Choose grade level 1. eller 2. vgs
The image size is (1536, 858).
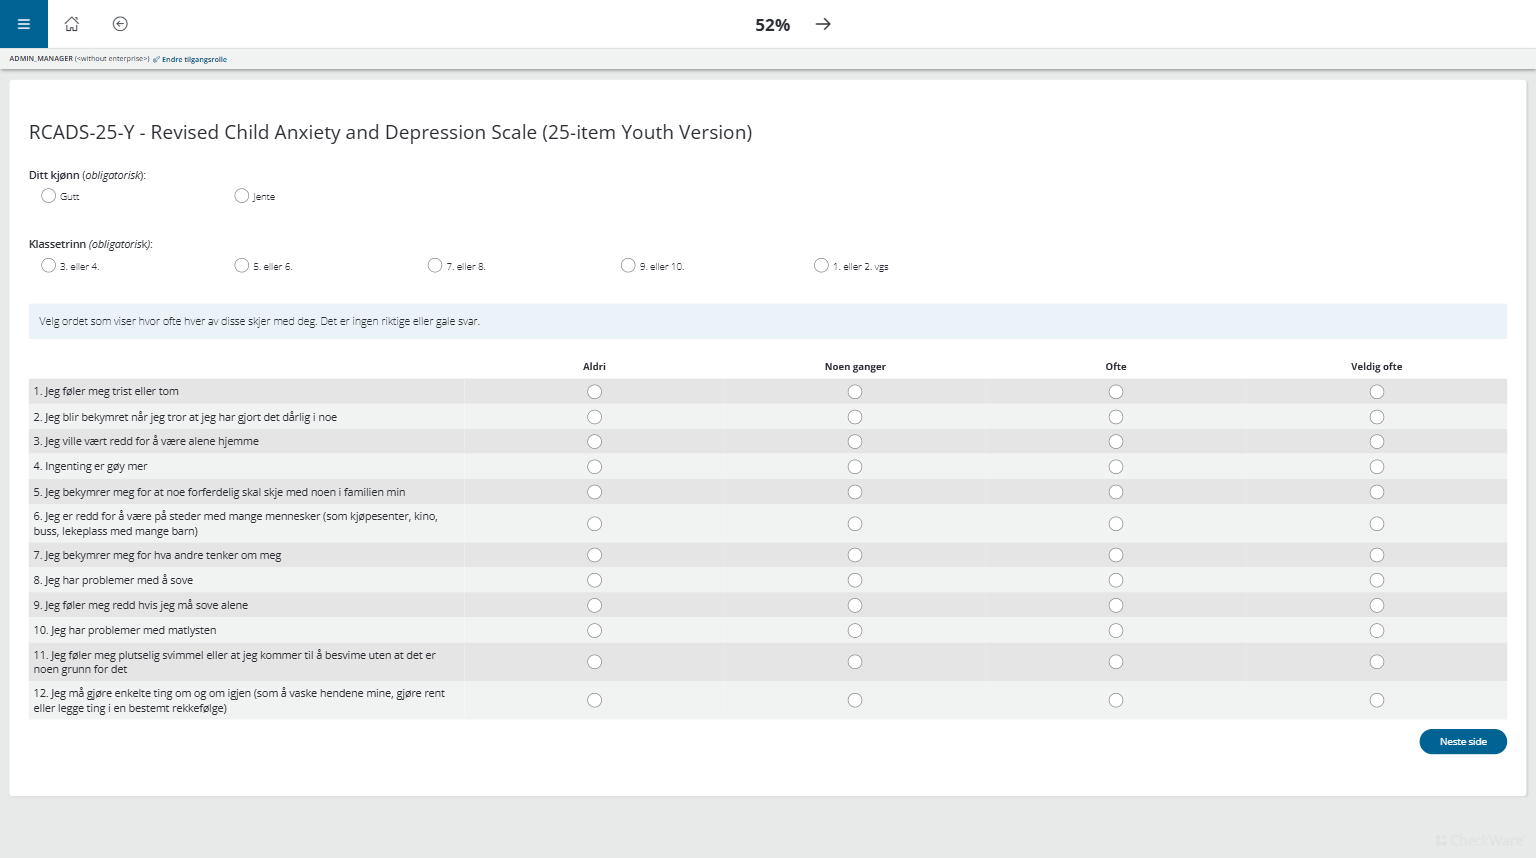[821, 266]
